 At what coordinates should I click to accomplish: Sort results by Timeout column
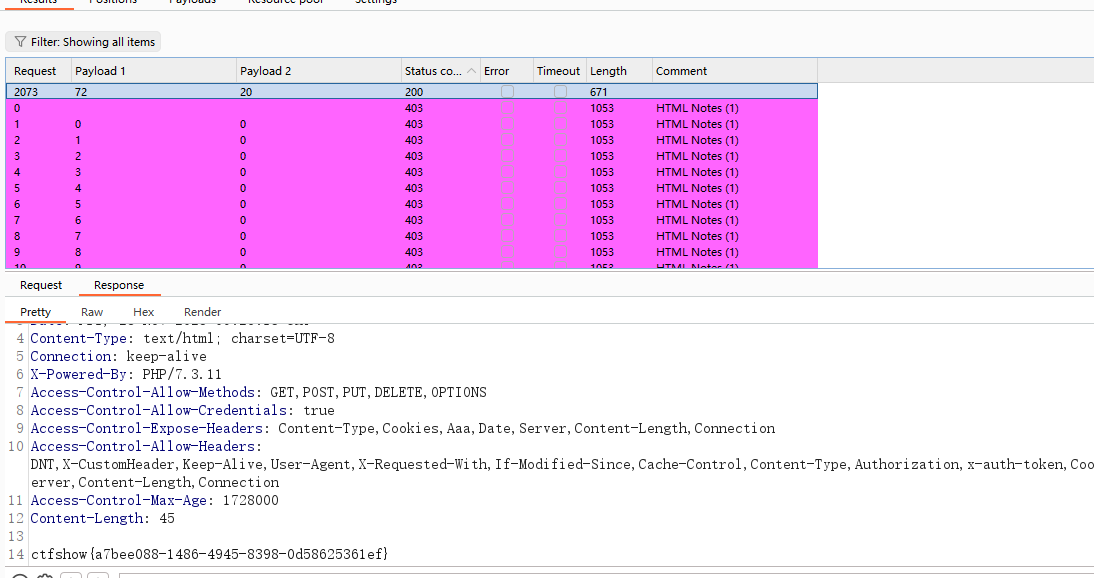560,71
